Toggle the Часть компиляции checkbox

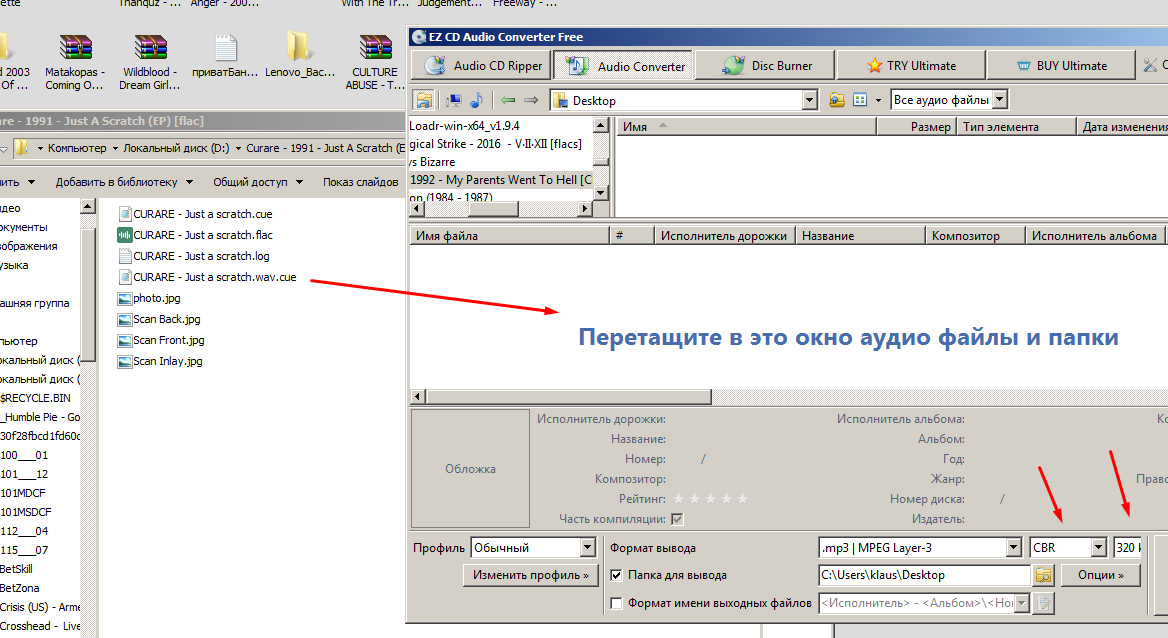coord(677,519)
